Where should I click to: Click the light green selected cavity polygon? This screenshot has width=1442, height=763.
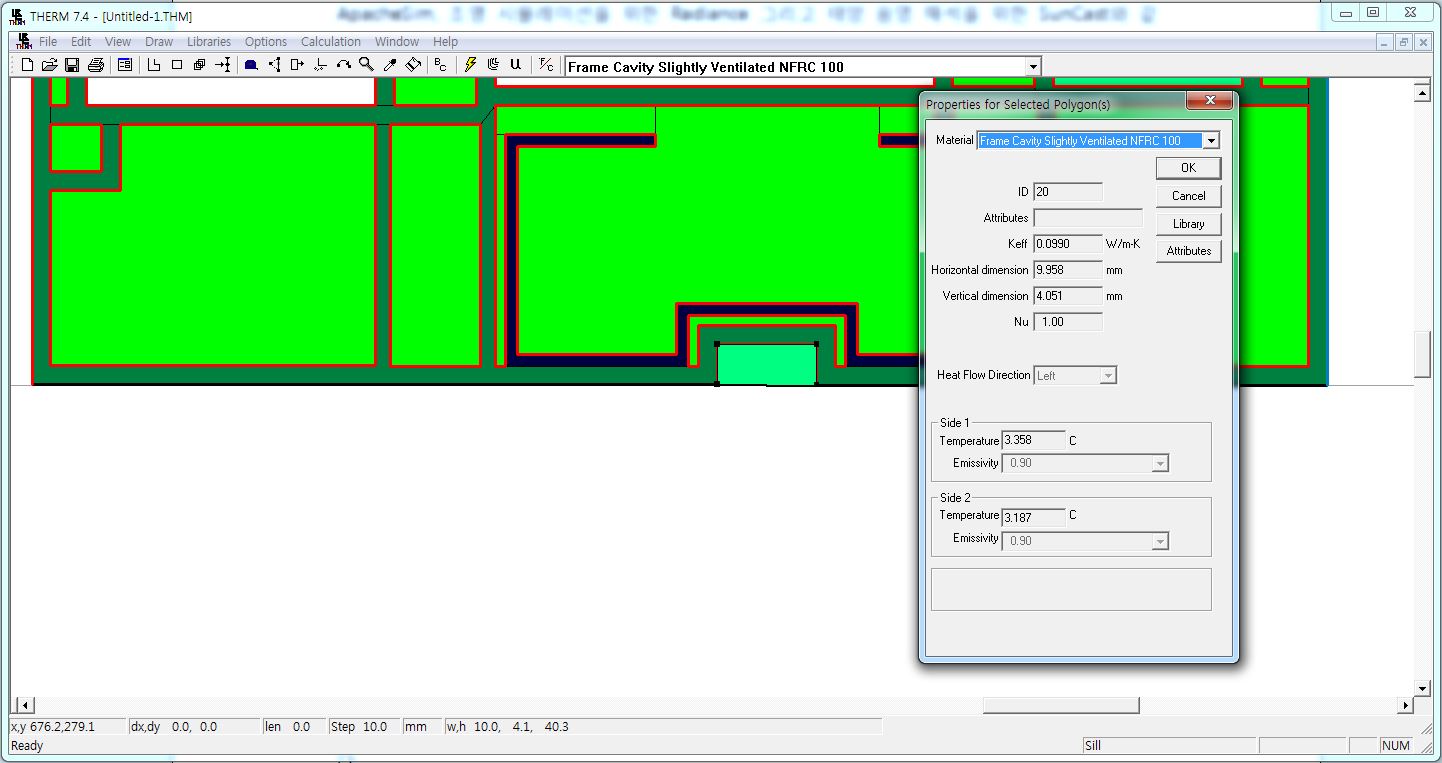pyautogui.click(x=766, y=364)
